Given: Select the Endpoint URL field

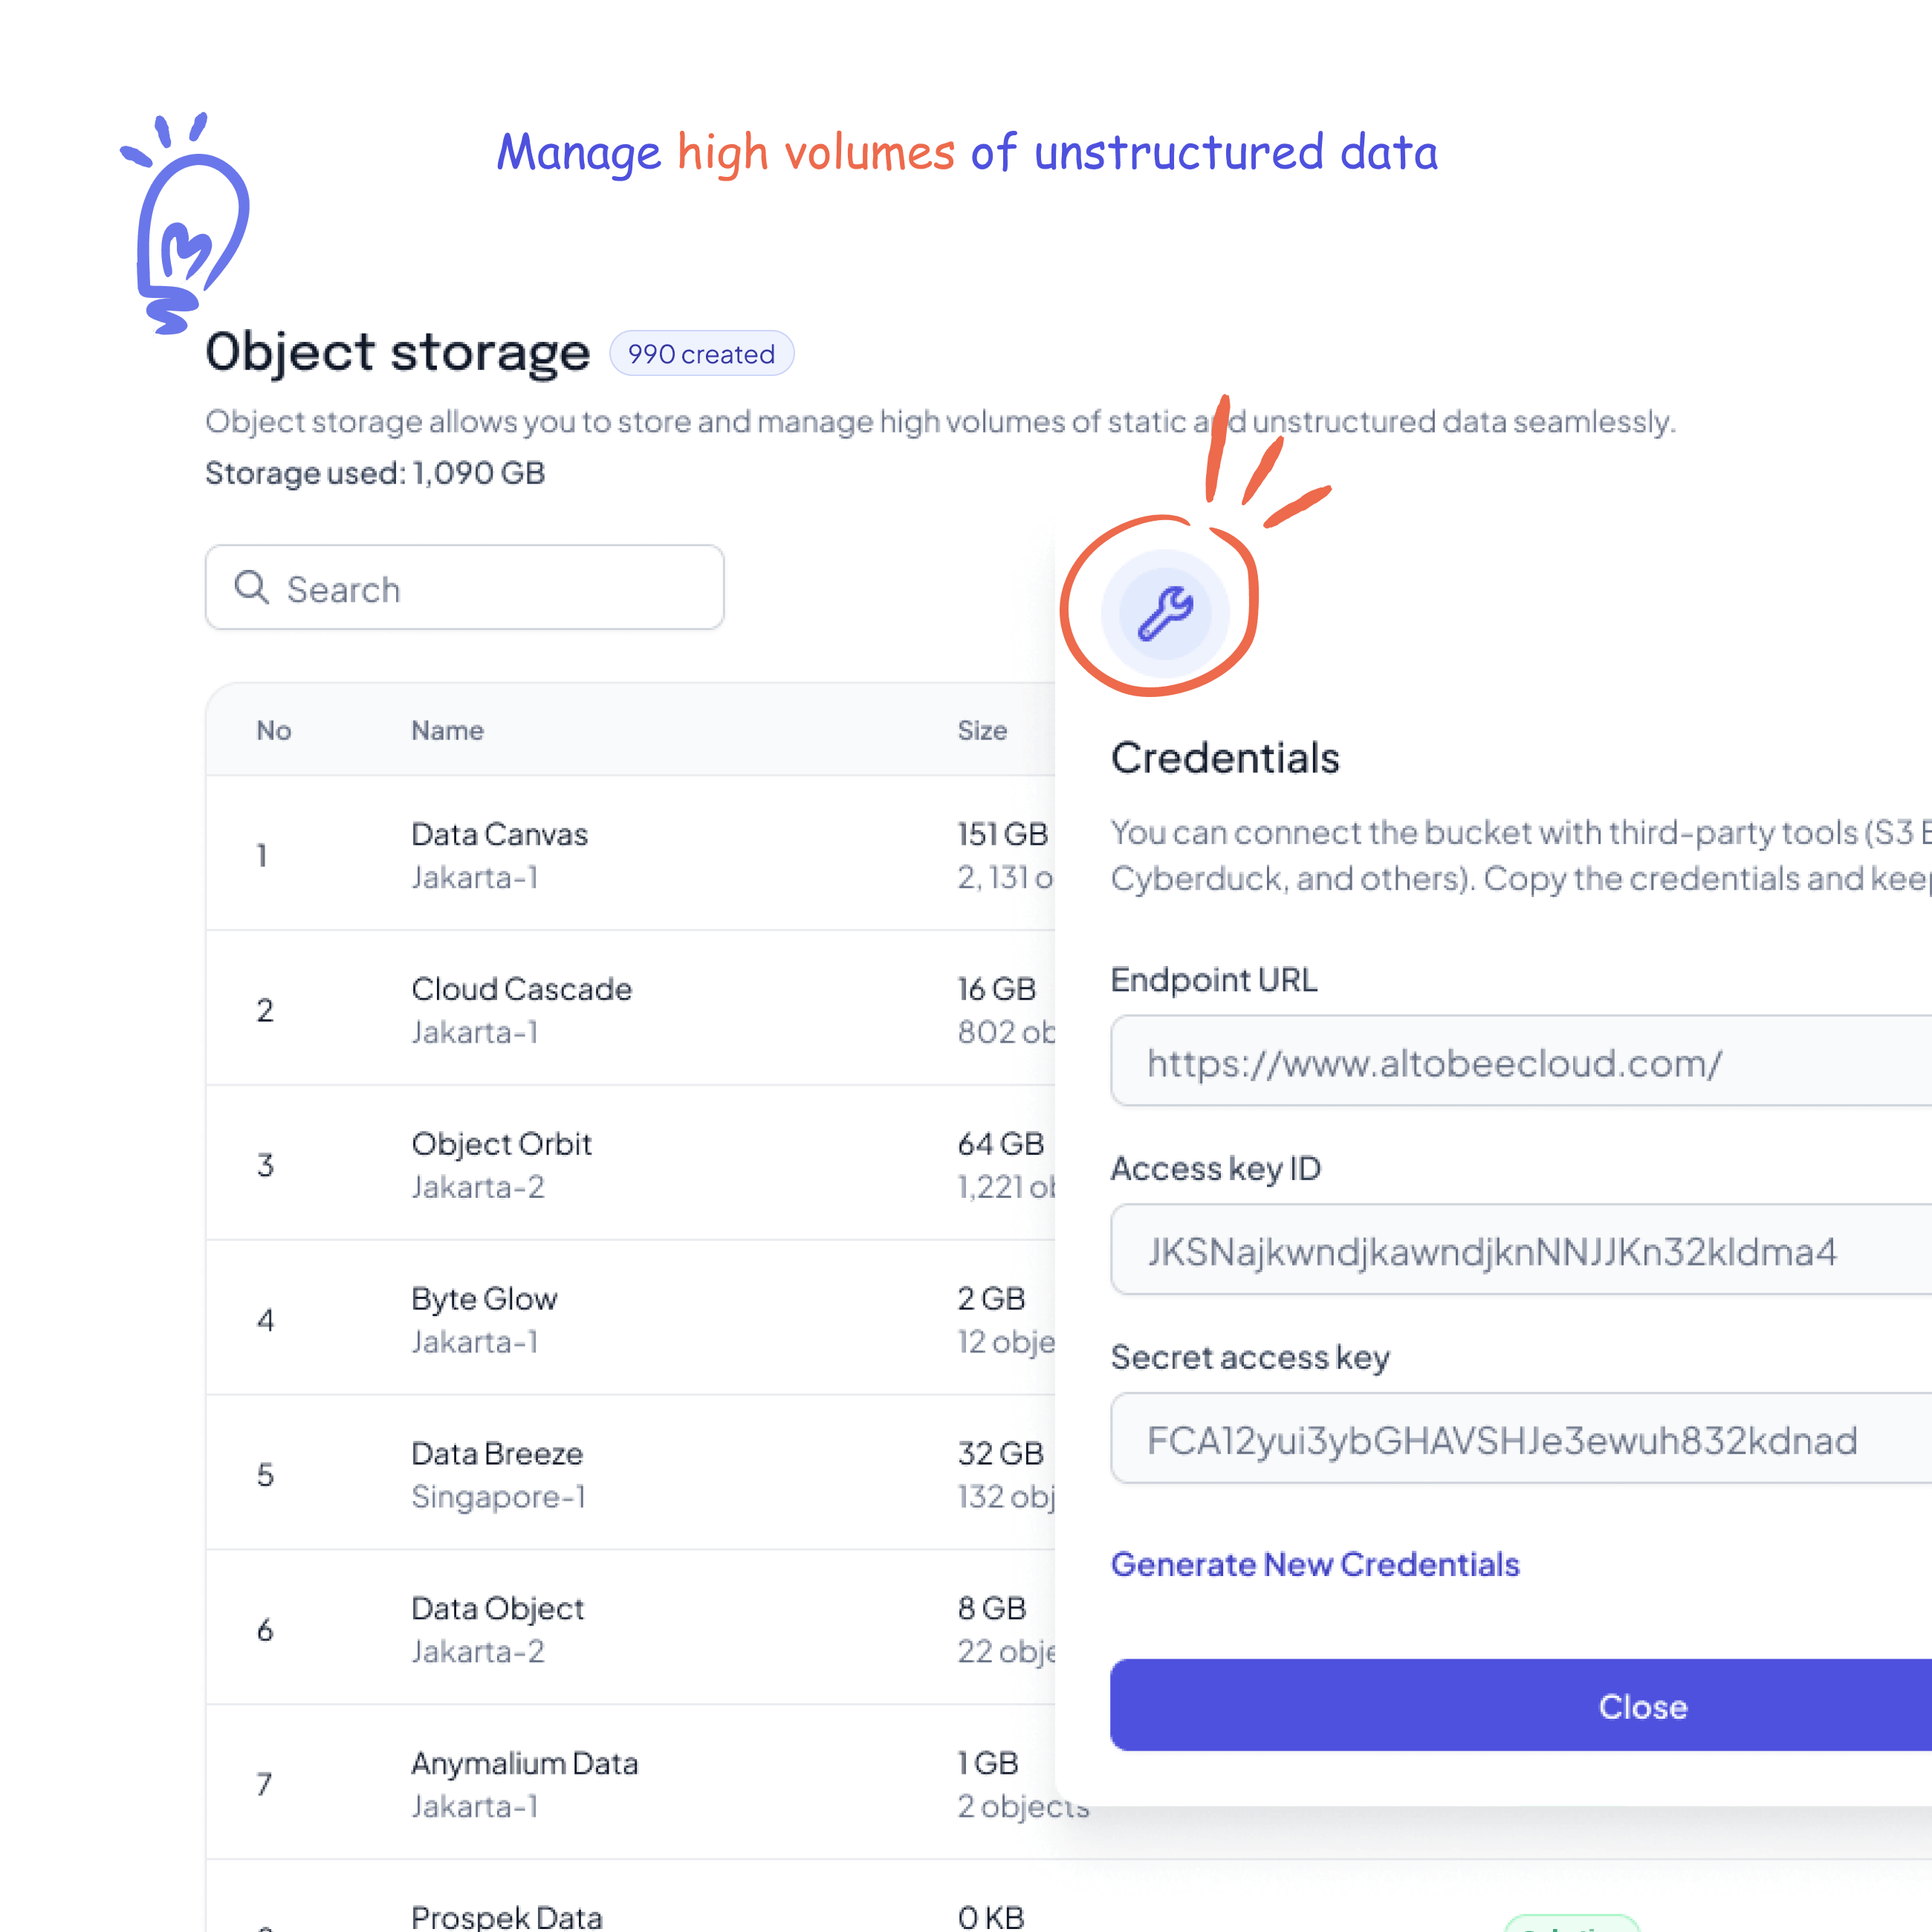Looking at the screenshot, I should (x=1520, y=1061).
